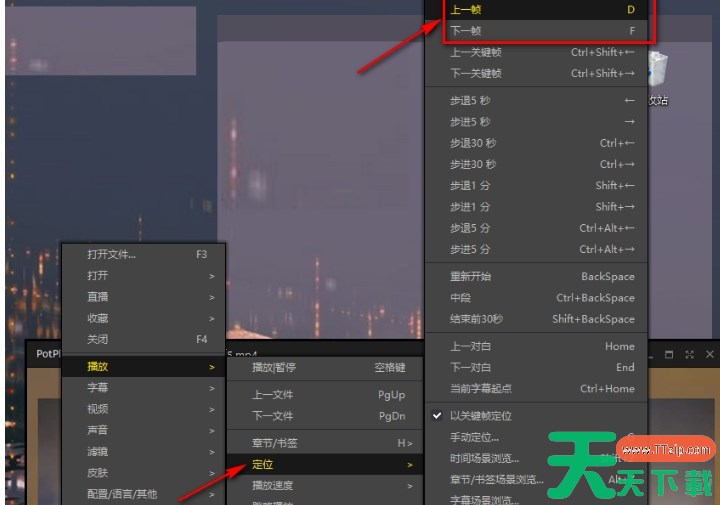Image resolution: width=720 pixels, height=505 pixels.
Task: Expand 皮肤 submenu
Action: click(x=144, y=473)
